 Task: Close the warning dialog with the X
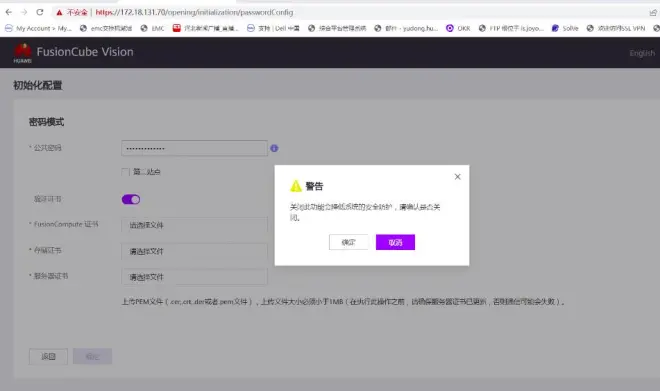458,177
